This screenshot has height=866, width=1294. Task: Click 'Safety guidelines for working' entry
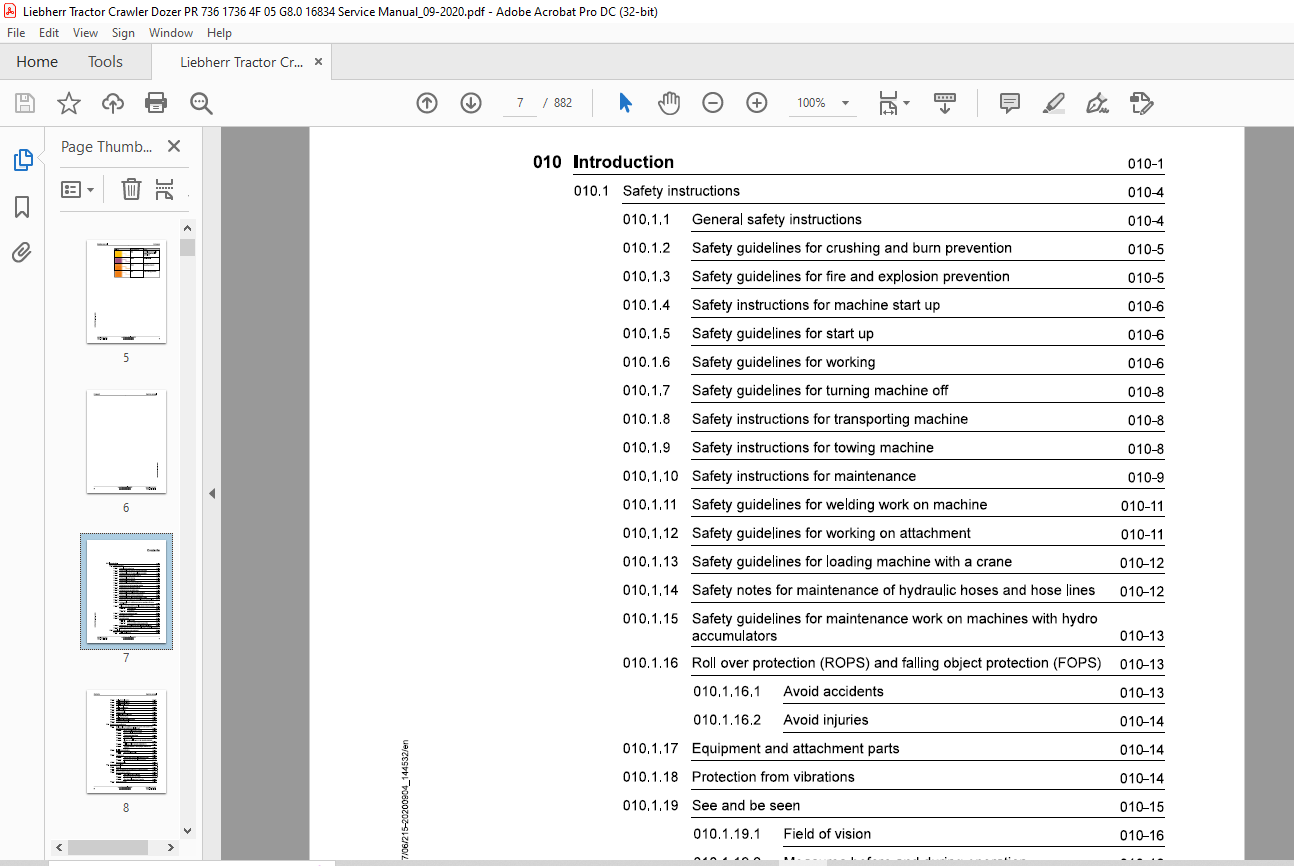(783, 362)
